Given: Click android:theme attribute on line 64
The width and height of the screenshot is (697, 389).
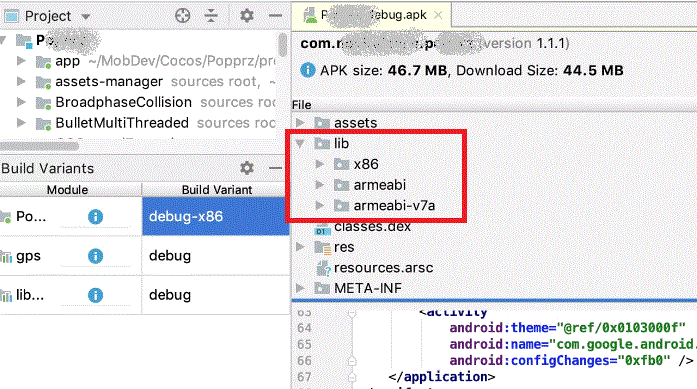Looking at the screenshot, I should [503, 328].
